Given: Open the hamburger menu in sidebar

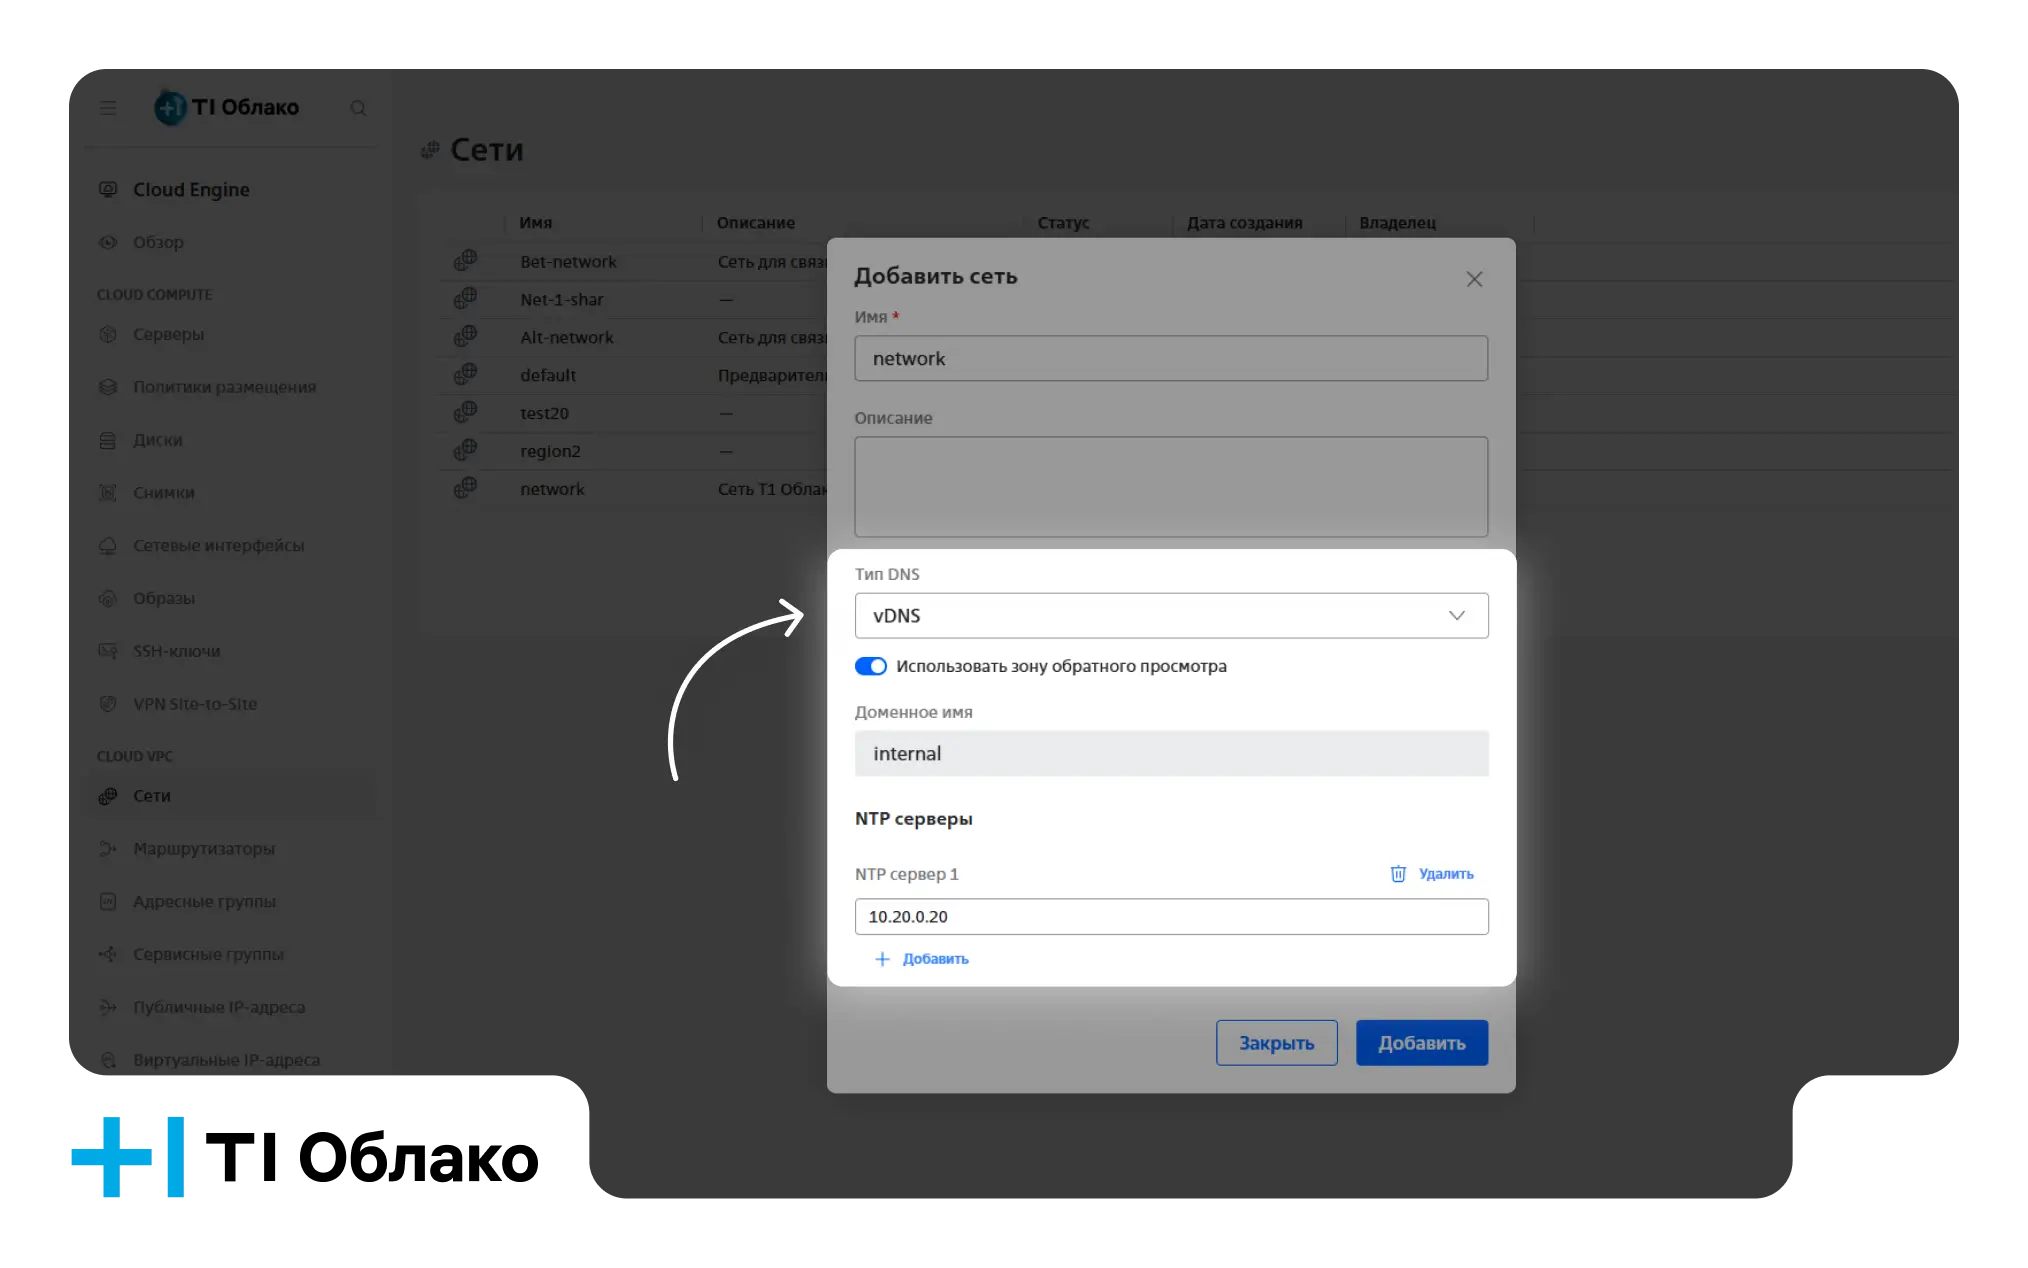Looking at the screenshot, I should click(108, 108).
